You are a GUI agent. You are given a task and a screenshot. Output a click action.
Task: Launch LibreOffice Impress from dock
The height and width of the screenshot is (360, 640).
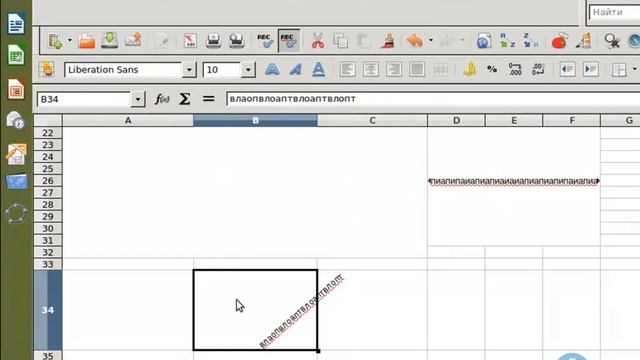(16, 89)
